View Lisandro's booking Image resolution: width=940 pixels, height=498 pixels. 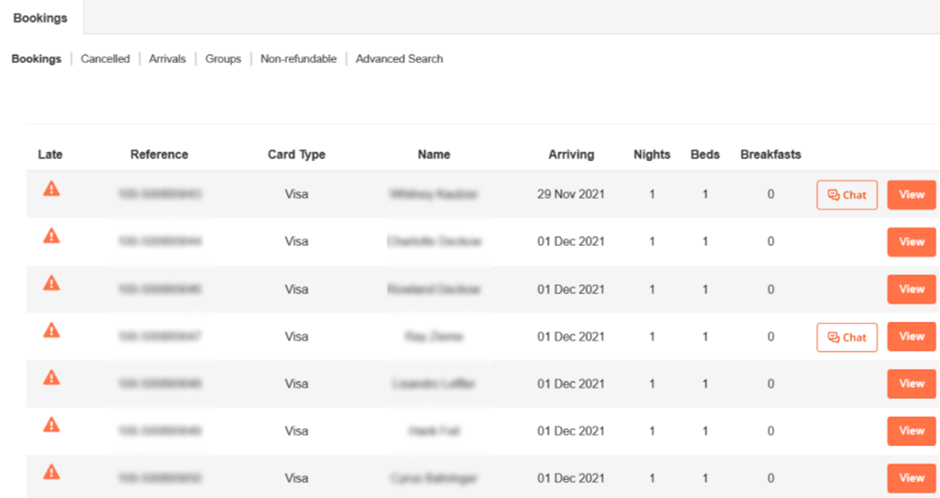[x=911, y=384]
